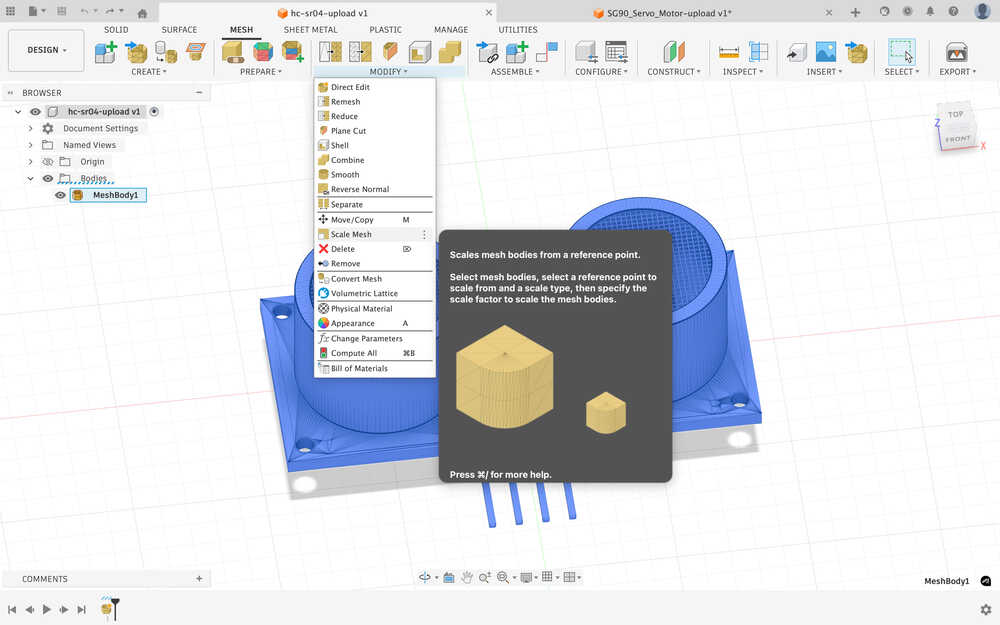Select Appearance in the Modify menu

[x=352, y=323]
